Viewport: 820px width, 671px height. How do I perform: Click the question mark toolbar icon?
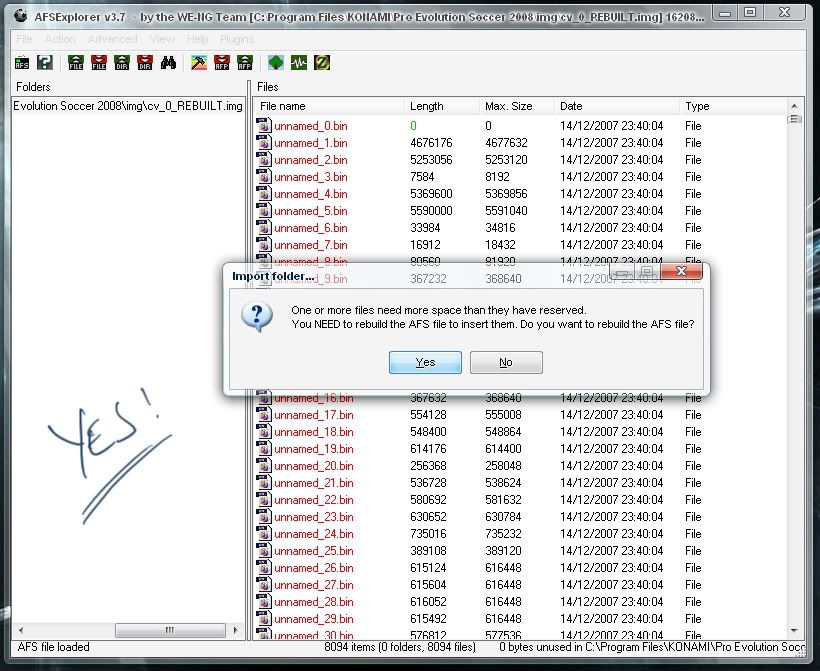(x=45, y=63)
